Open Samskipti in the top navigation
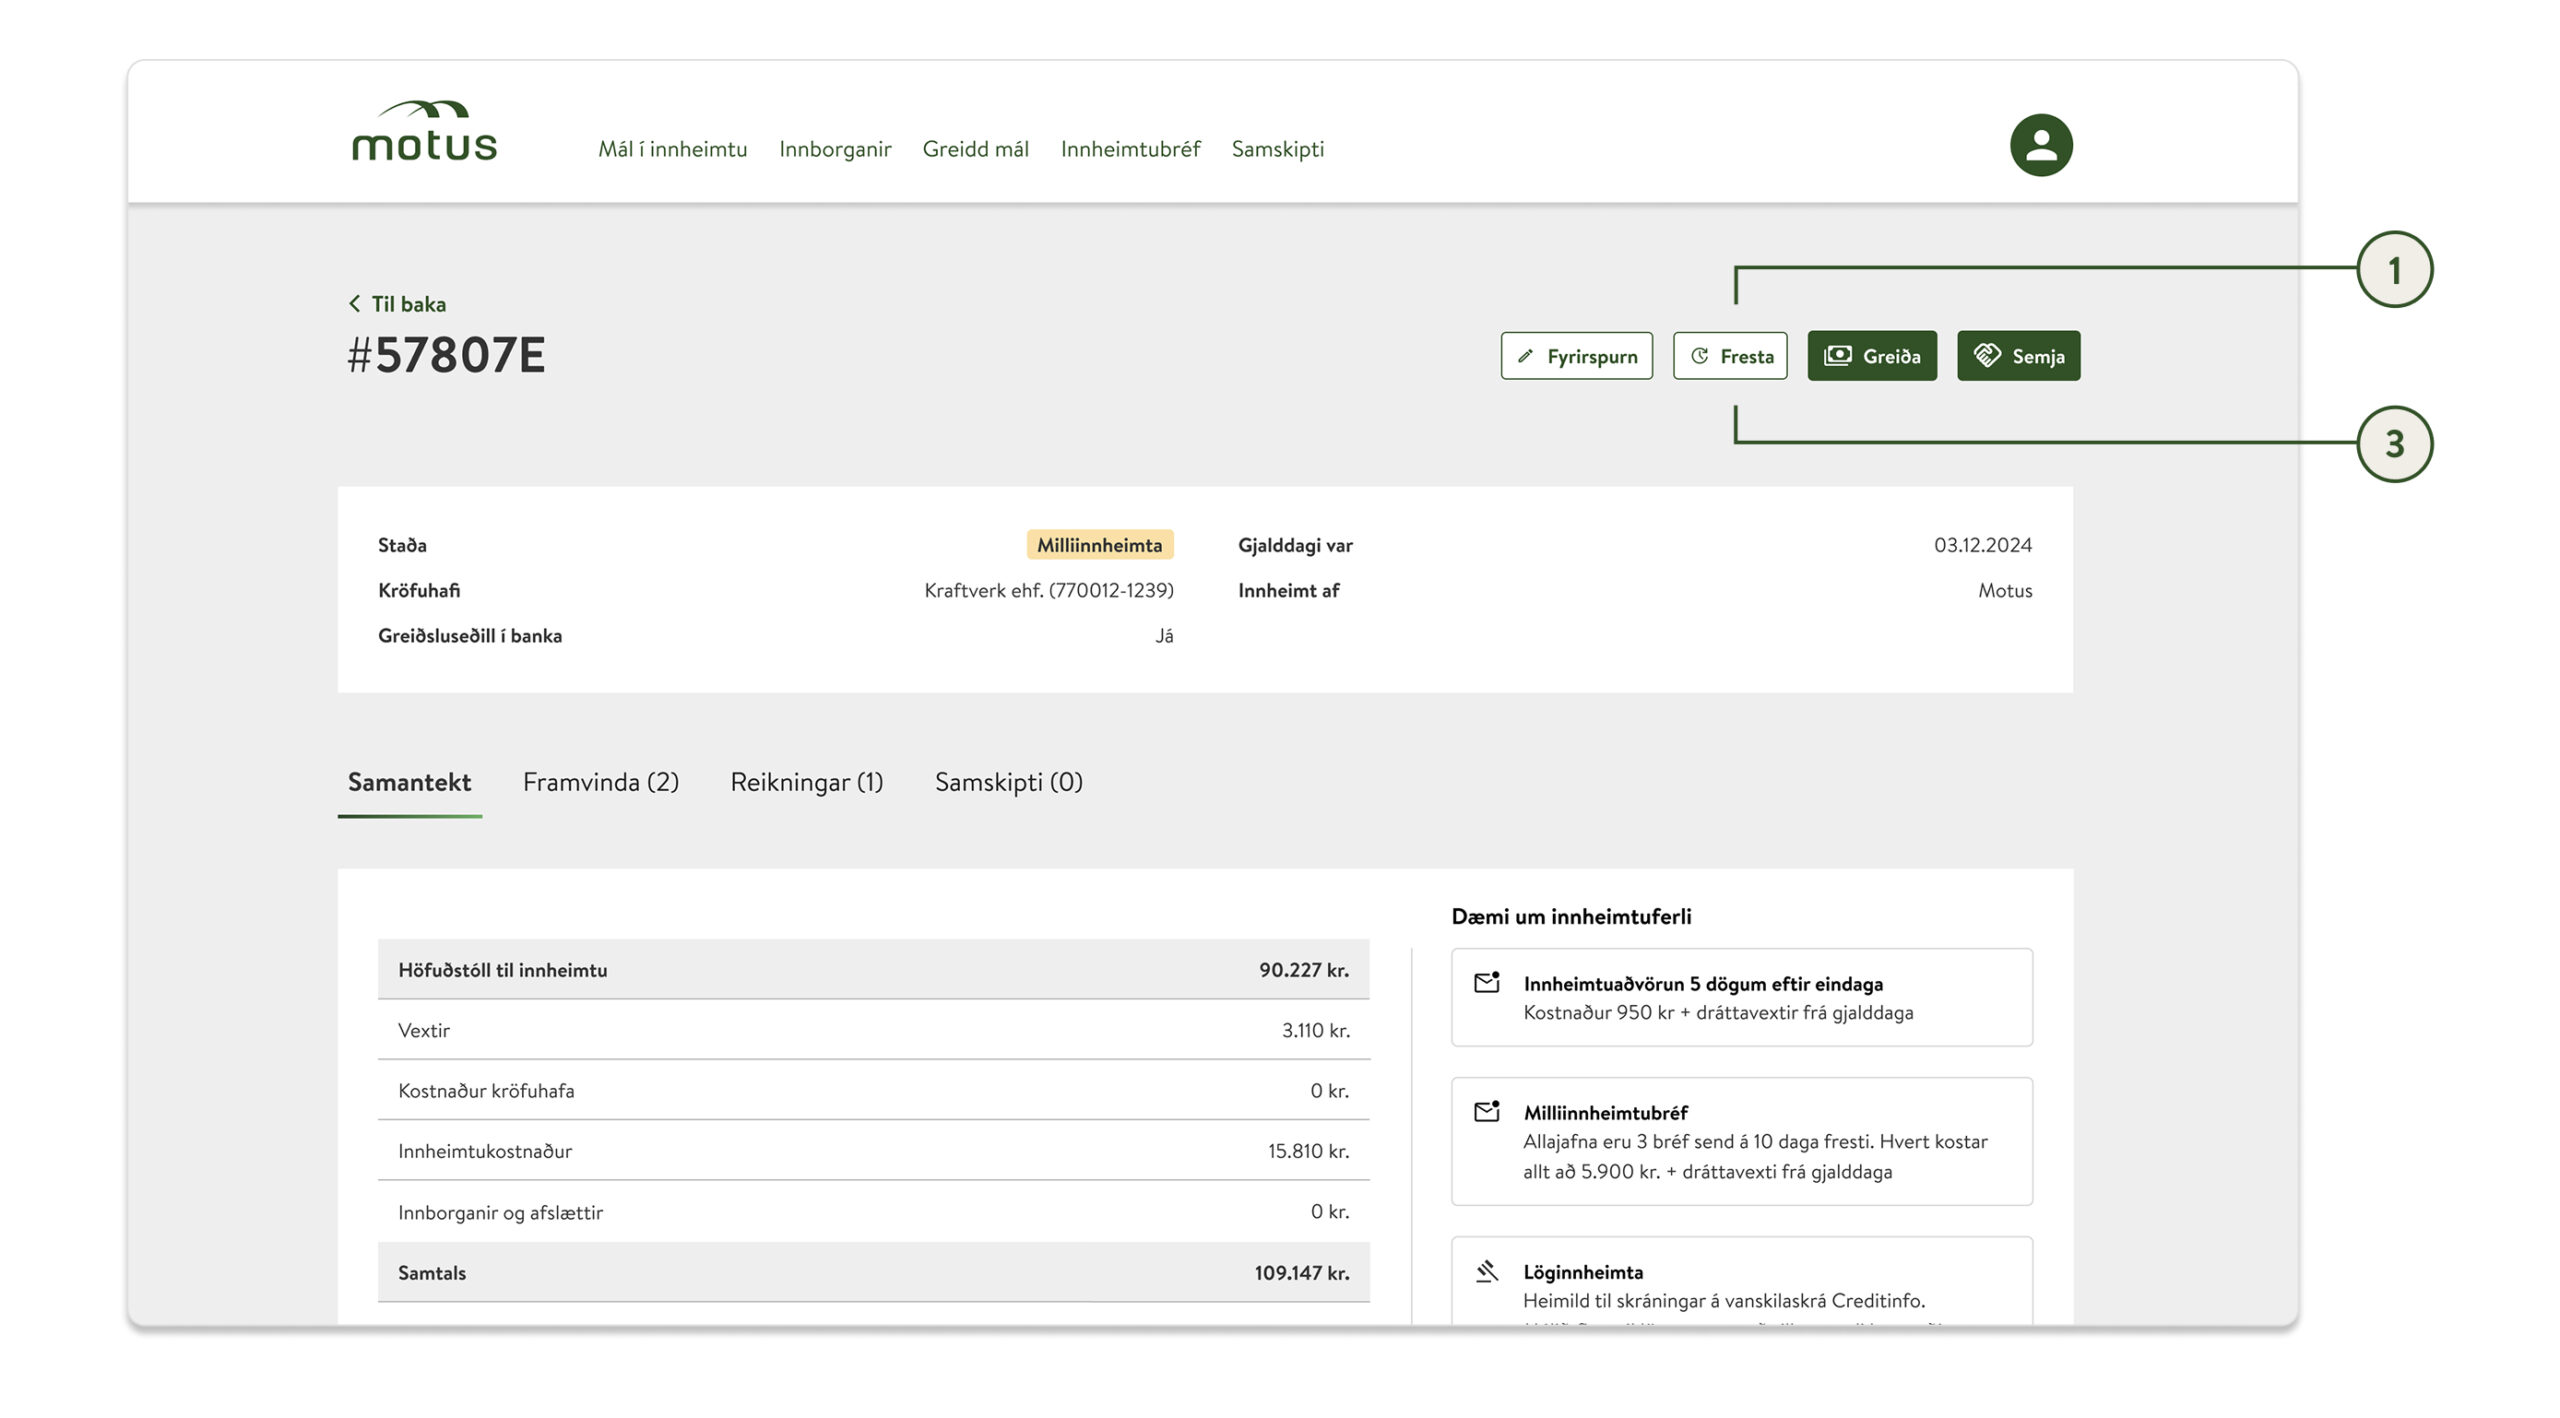 pos(1277,149)
